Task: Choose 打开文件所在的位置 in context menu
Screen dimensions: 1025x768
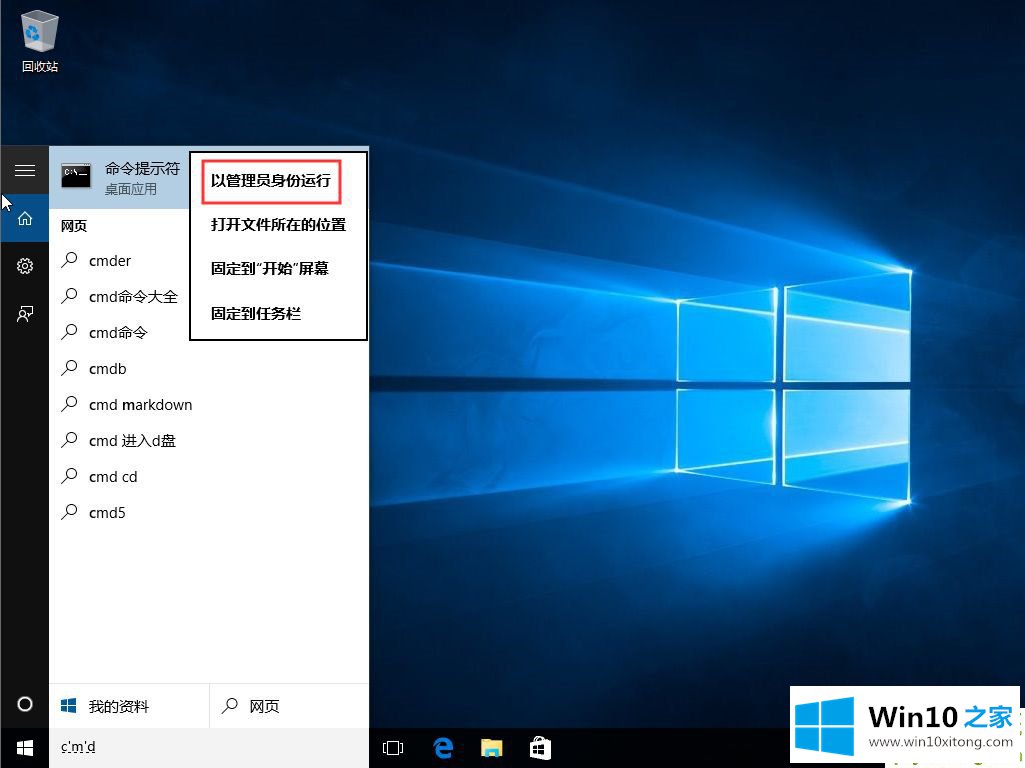Action: [x=278, y=225]
